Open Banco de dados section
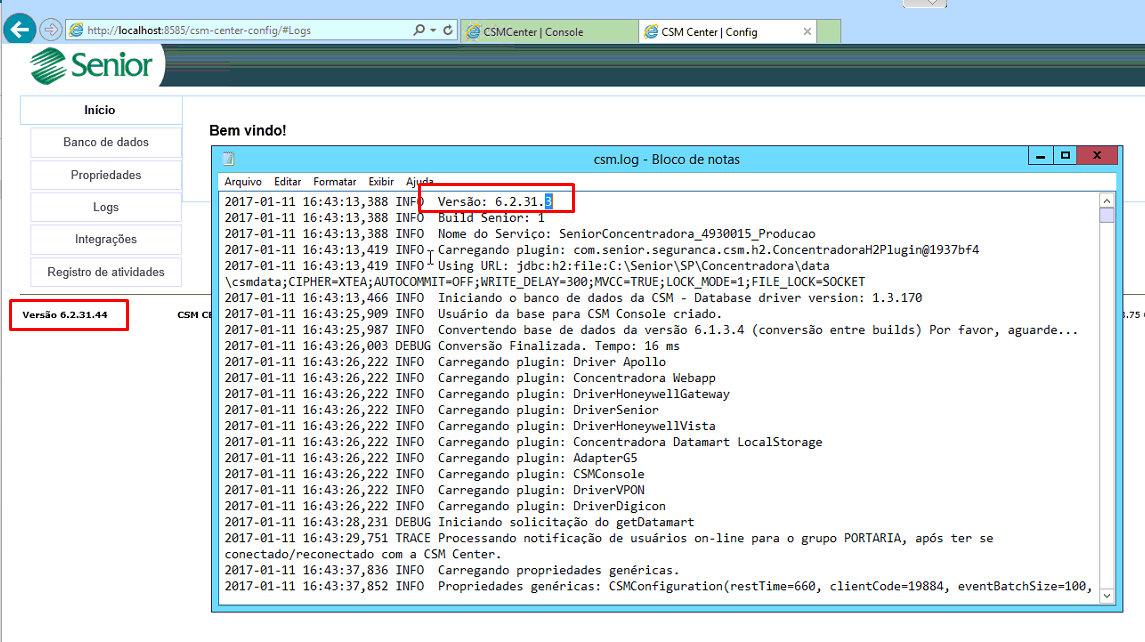 [106, 142]
